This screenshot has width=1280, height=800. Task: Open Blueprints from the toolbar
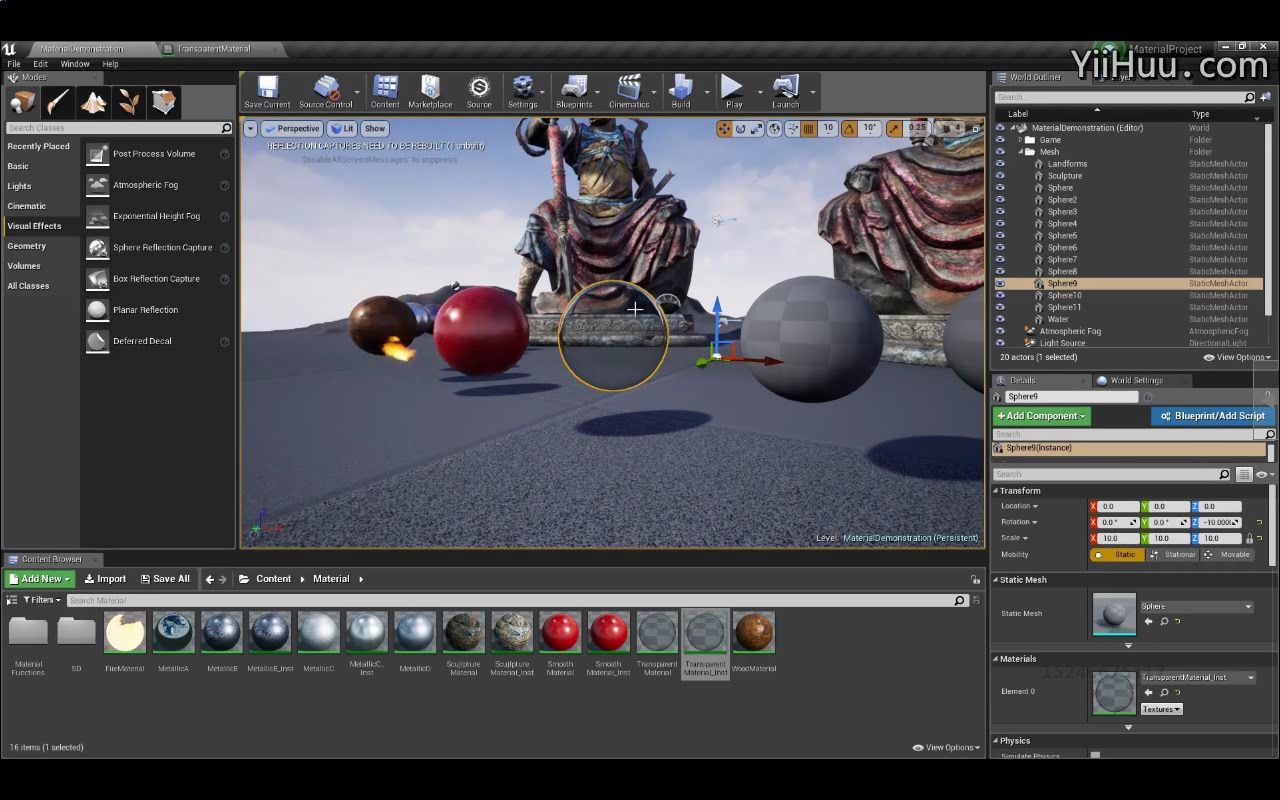tap(574, 91)
